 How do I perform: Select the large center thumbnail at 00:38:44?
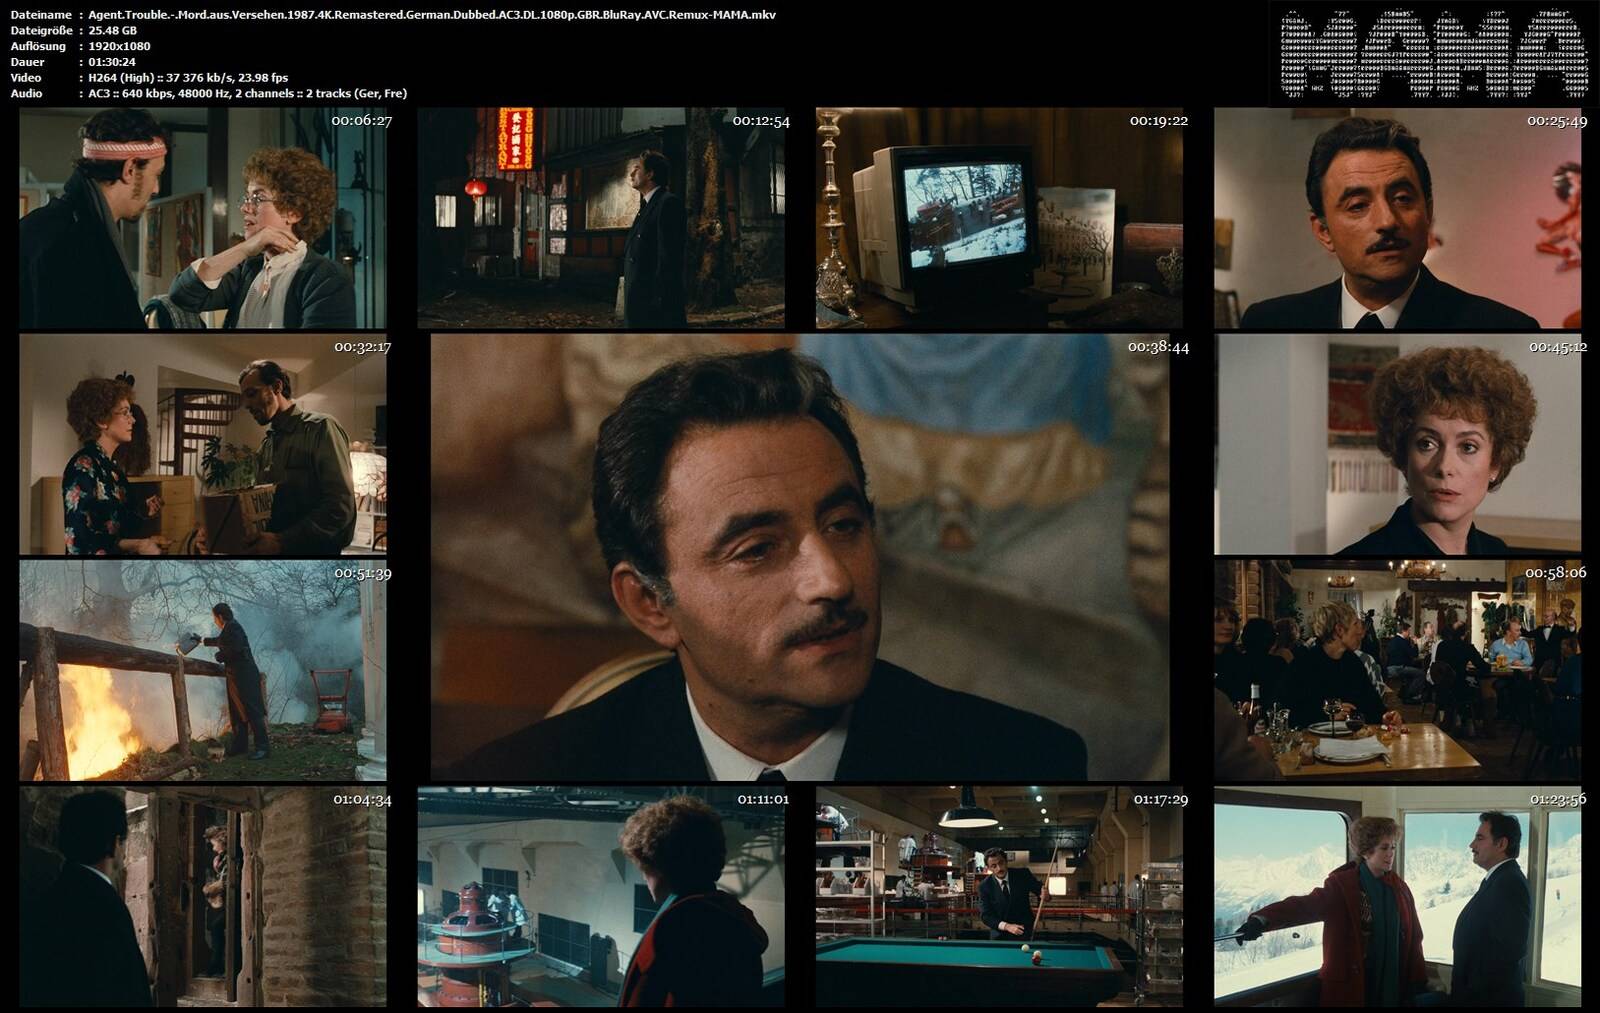800,558
